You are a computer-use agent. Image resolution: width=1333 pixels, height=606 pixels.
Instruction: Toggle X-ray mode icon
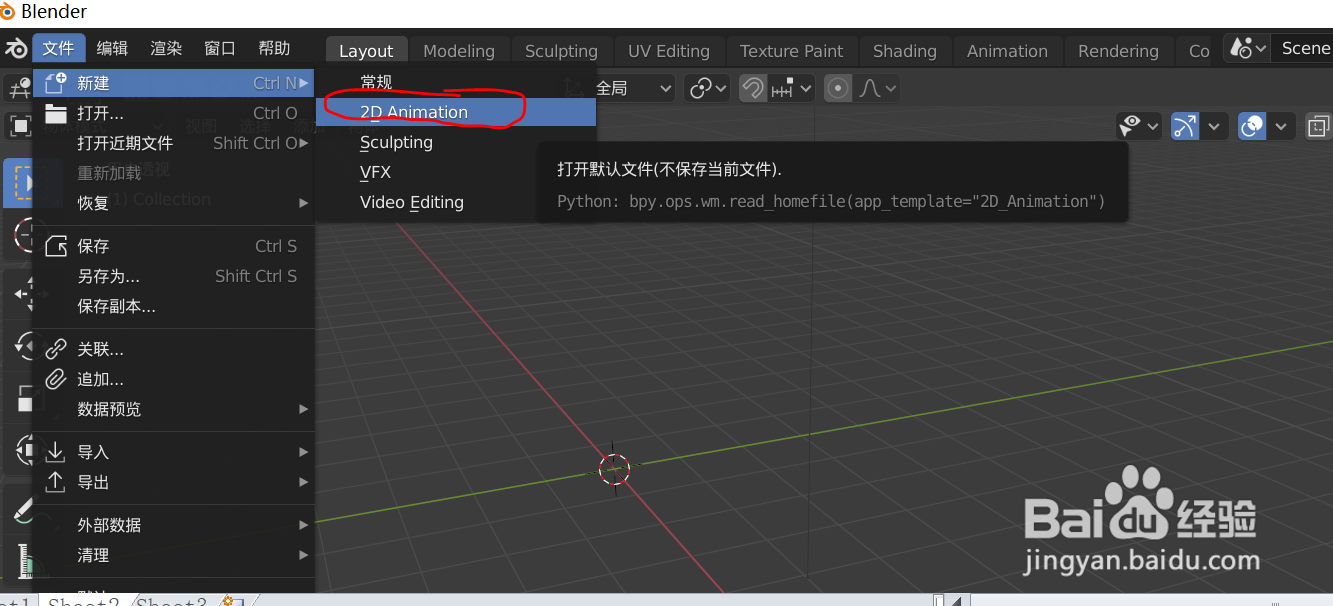pyautogui.click(x=1319, y=126)
